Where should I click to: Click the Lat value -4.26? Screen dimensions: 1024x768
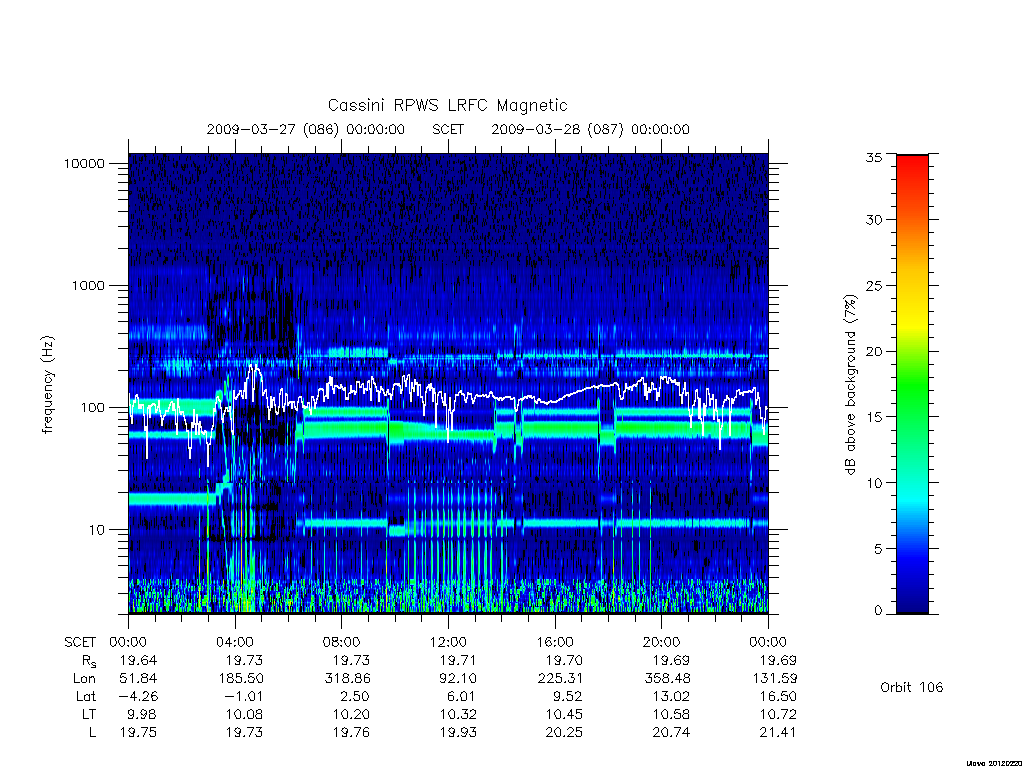[x=138, y=696]
